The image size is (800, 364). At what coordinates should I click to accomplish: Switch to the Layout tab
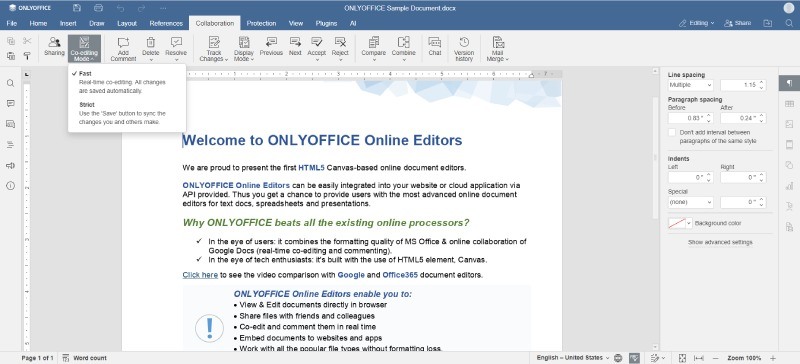(x=127, y=23)
